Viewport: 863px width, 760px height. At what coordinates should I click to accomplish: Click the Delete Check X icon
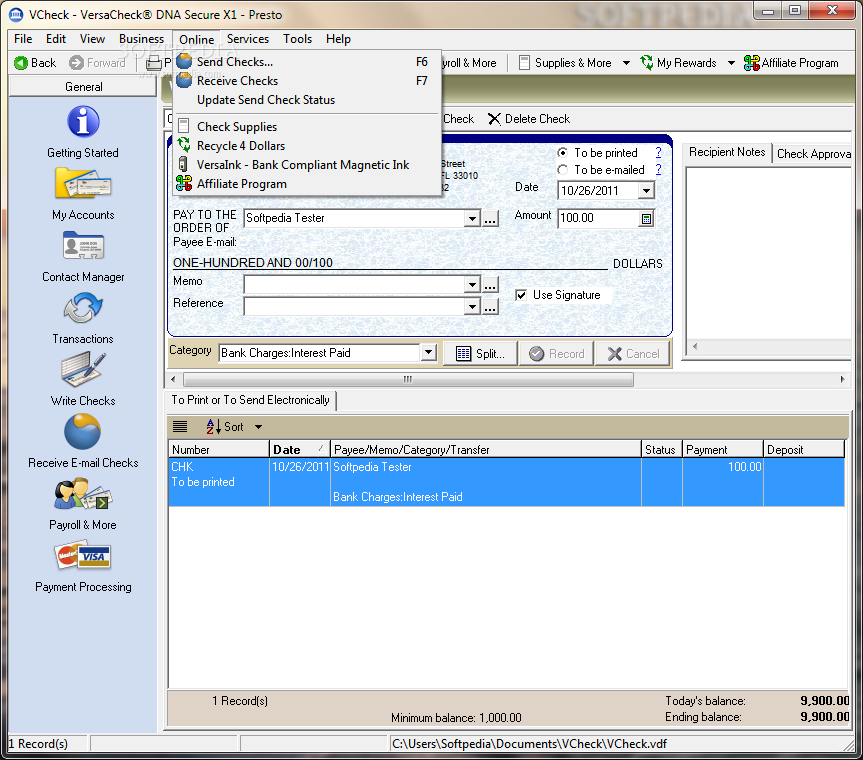coord(494,119)
